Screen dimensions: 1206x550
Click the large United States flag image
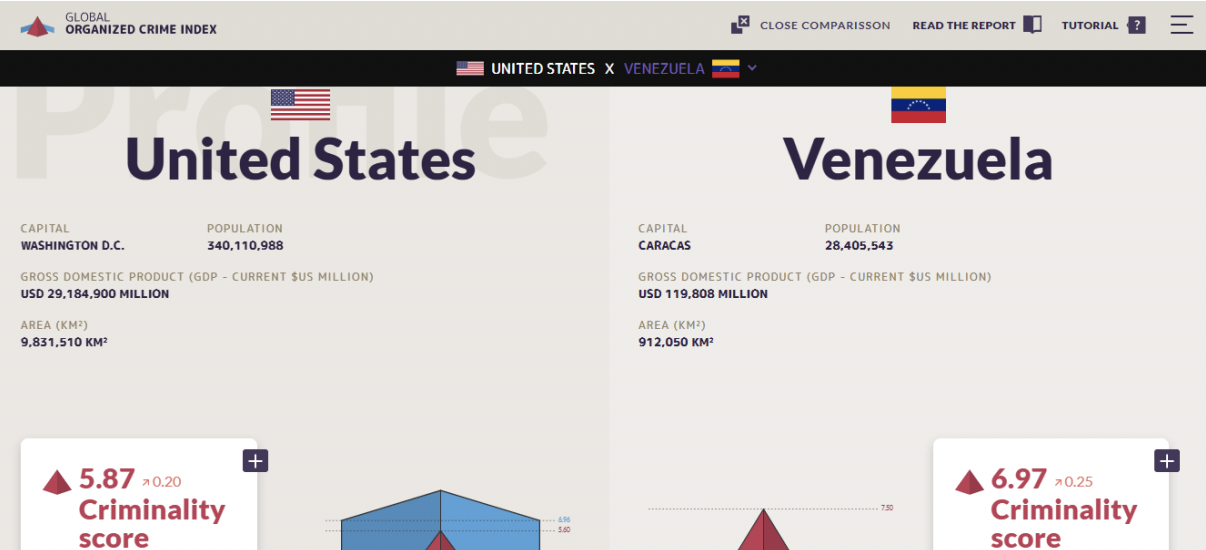(300, 104)
